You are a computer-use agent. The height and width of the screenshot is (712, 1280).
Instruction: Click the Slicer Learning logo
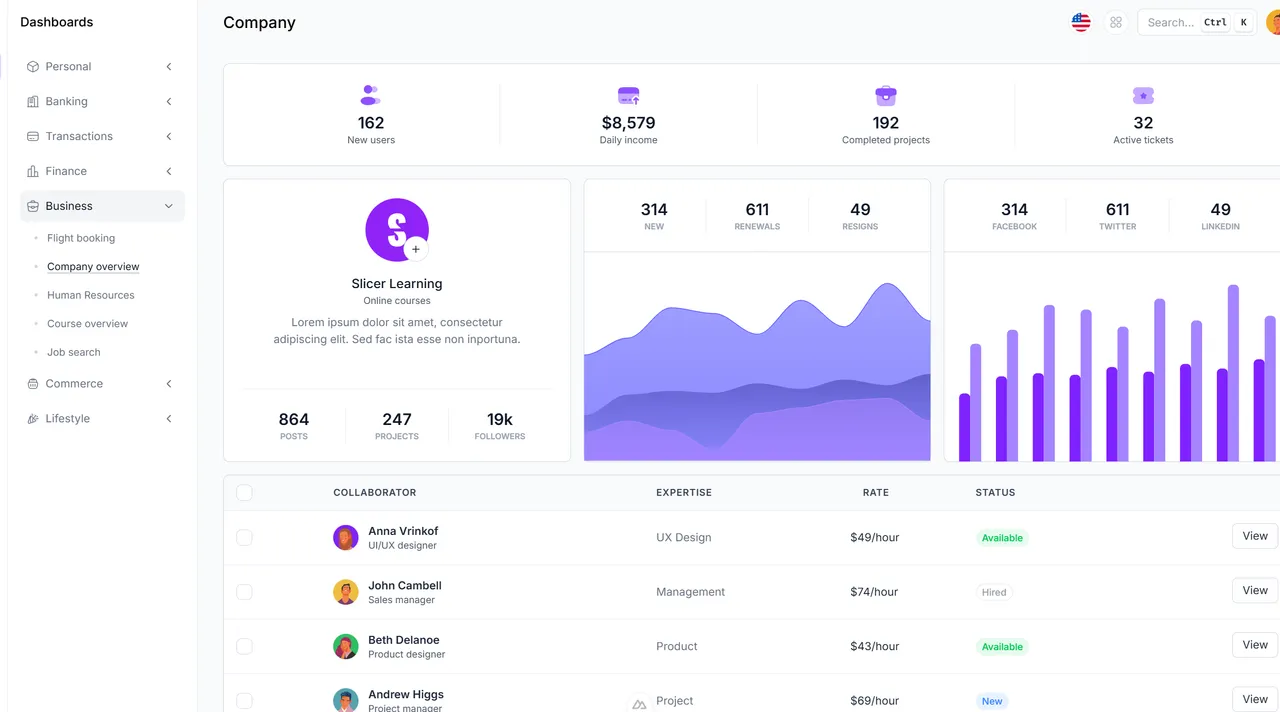coord(396,229)
